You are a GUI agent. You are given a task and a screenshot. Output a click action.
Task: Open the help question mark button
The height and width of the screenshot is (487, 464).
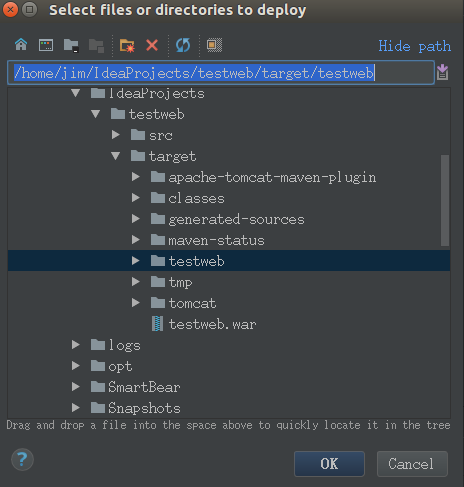(x=22, y=460)
